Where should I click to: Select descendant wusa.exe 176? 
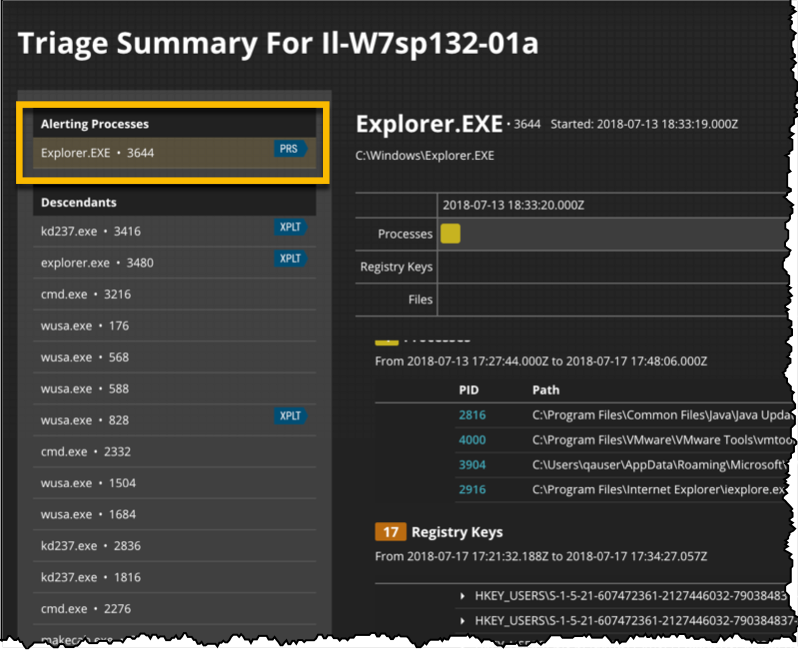[174, 326]
